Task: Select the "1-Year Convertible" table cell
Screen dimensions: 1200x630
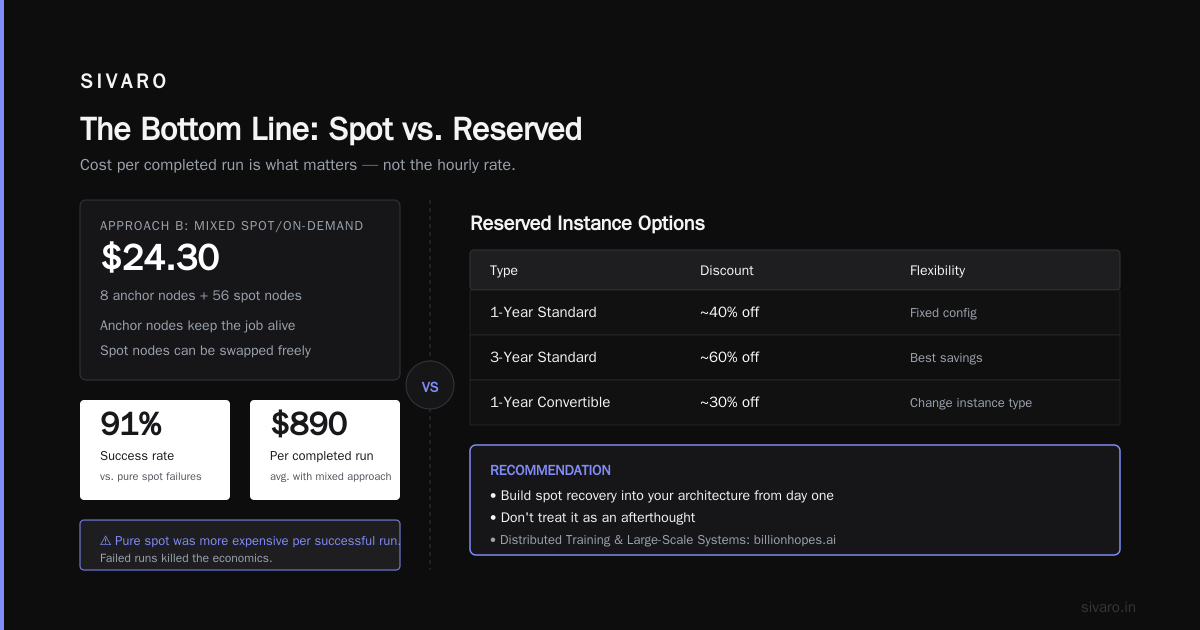Action: pos(550,402)
